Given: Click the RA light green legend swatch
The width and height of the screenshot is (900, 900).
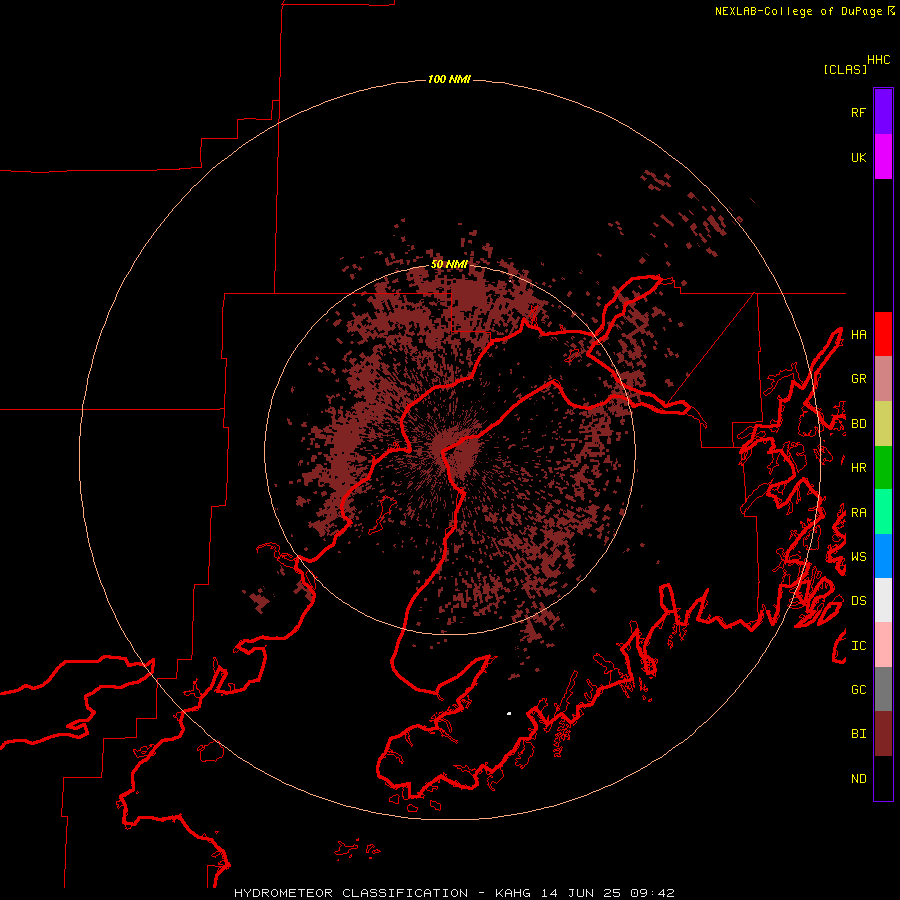Looking at the screenshot, I should [x=883, y=512].
